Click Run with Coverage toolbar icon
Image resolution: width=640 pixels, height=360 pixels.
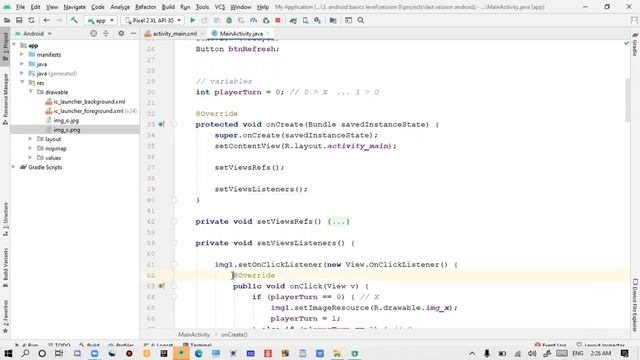(241, 20)
